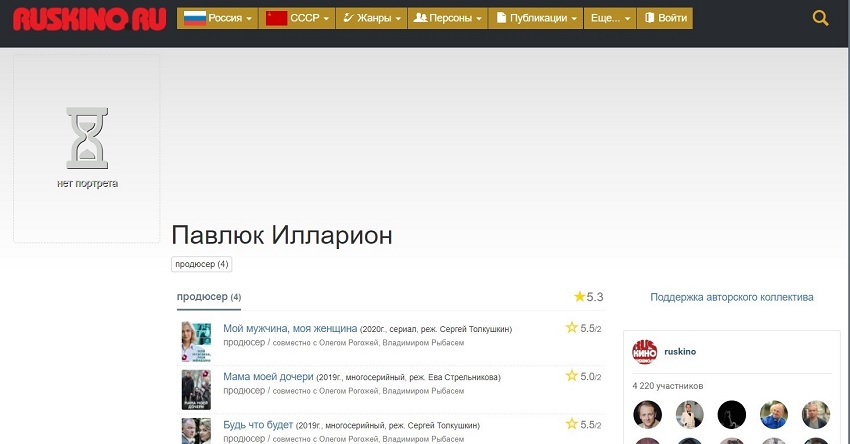
Task: Click the Жанры menu icon
Action: coord(349,18)
